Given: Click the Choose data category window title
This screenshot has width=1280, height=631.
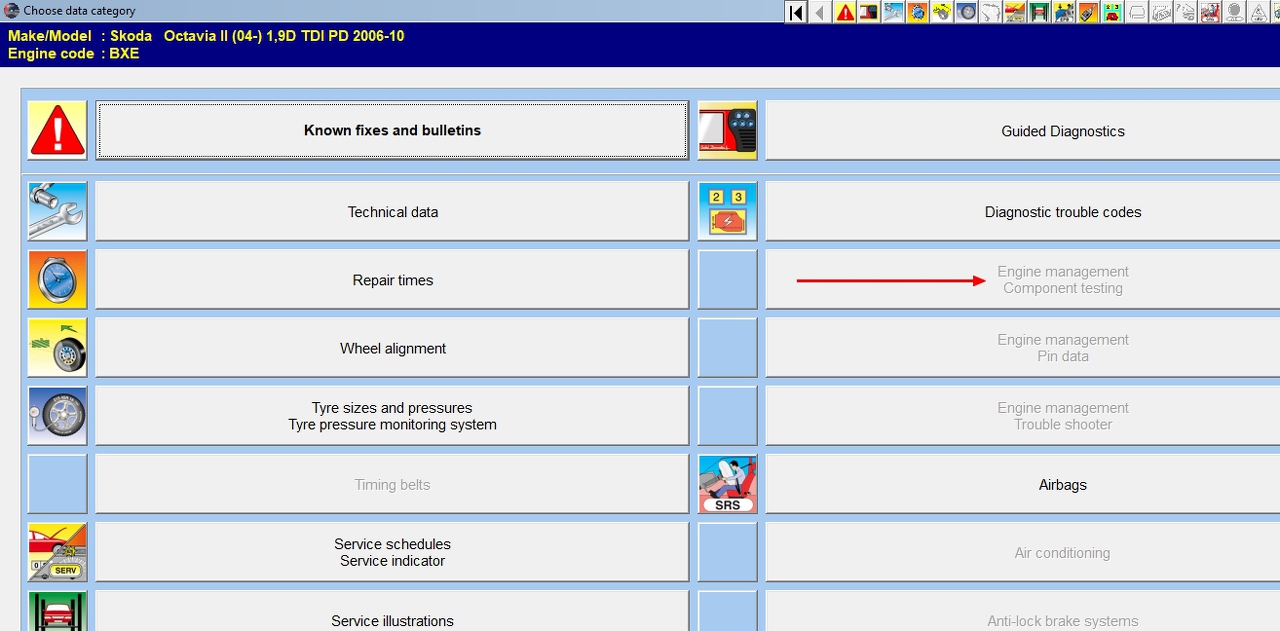Looking at the screenshot, I should (79, 11).
